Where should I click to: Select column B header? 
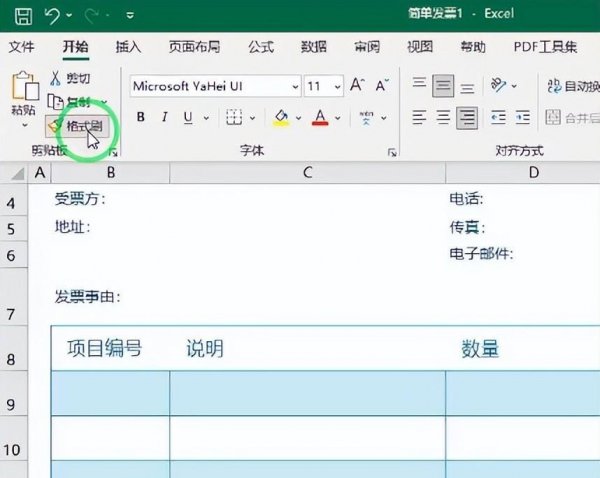click(x=111, y=173)
